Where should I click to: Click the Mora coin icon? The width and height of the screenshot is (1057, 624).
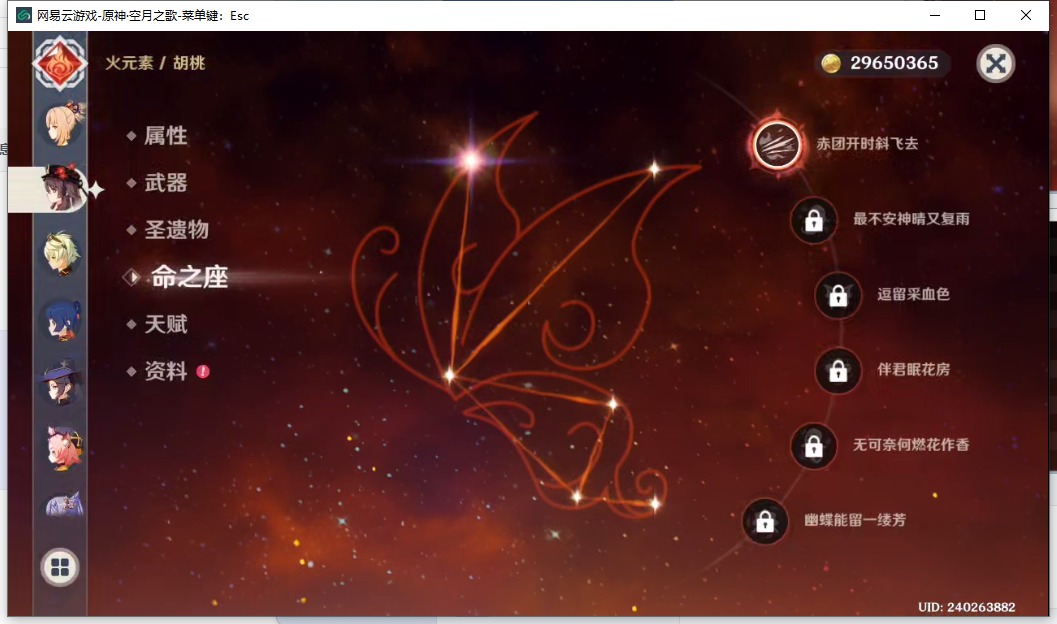coord(831,63)
